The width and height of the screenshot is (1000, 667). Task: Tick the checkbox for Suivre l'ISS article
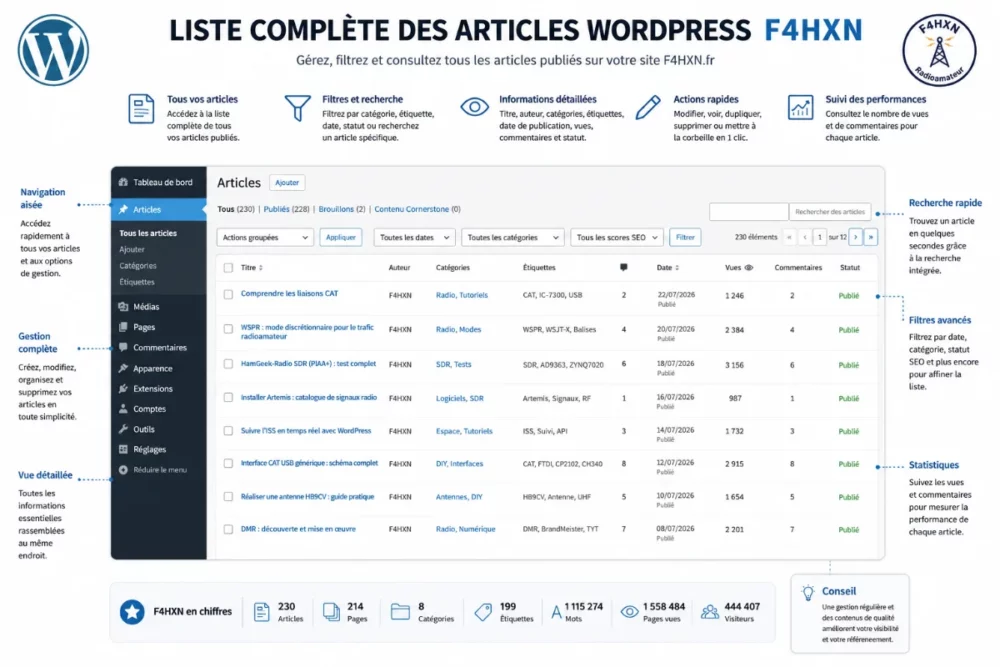228,431
